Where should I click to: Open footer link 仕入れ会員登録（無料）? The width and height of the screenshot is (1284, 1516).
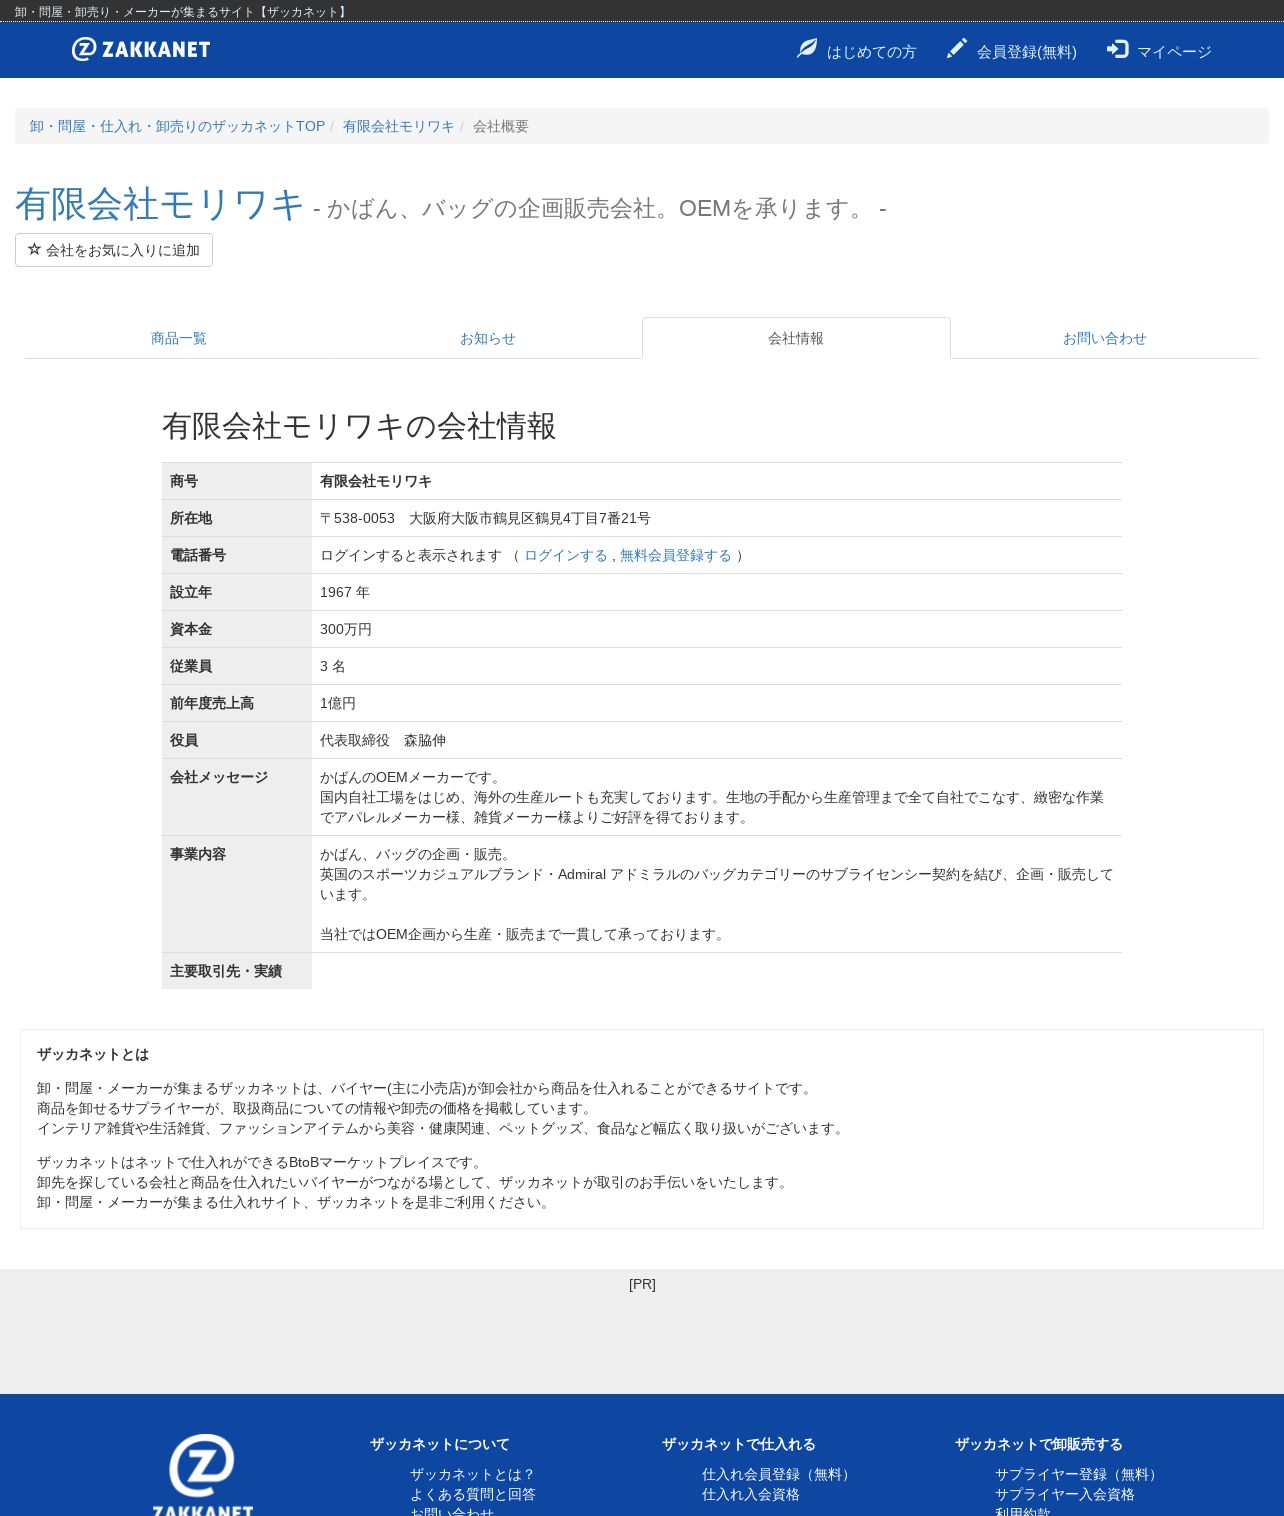(779, 1474)
